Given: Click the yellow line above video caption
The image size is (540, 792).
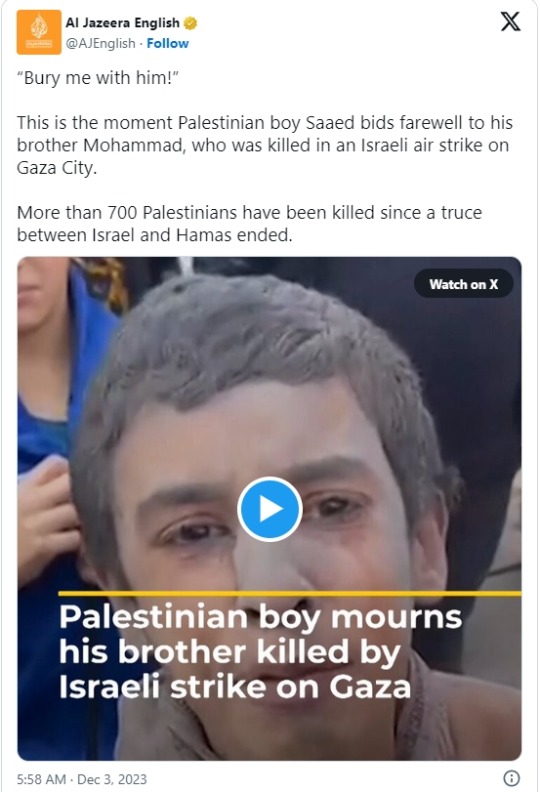Looking at the screenshot, I should tap(289, 593).
